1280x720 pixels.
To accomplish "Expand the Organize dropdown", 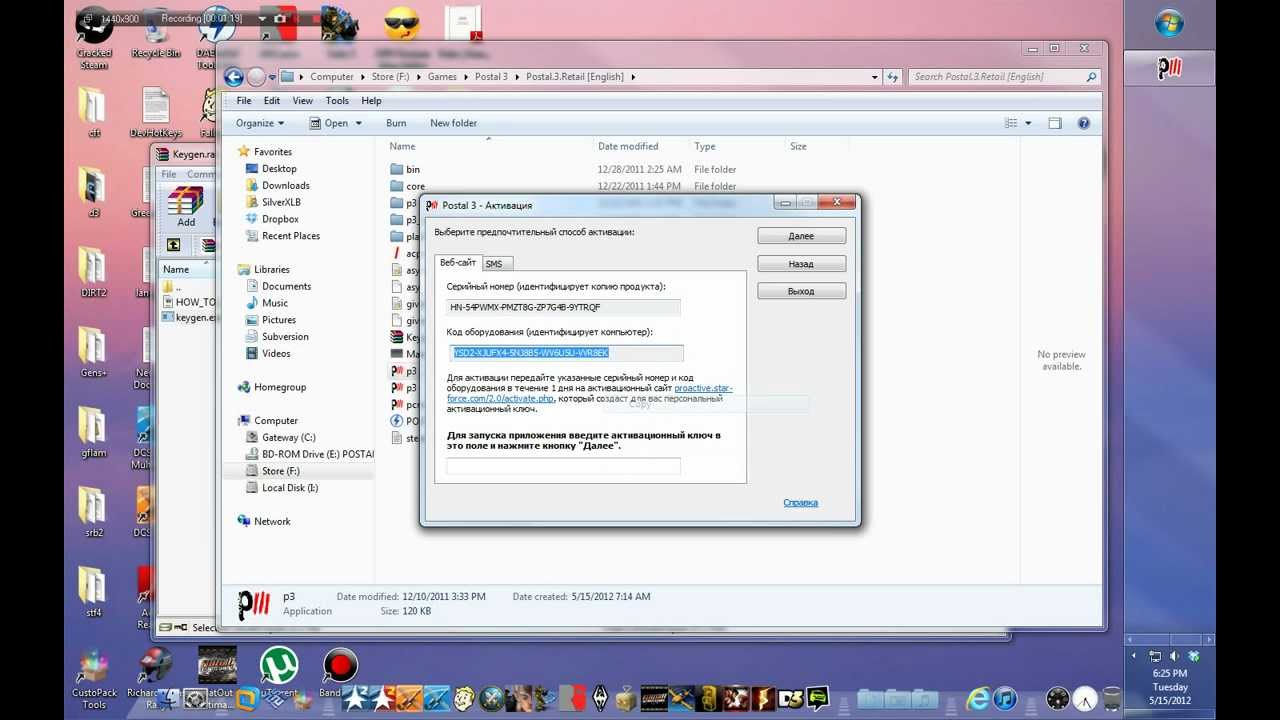I will 260,123.
